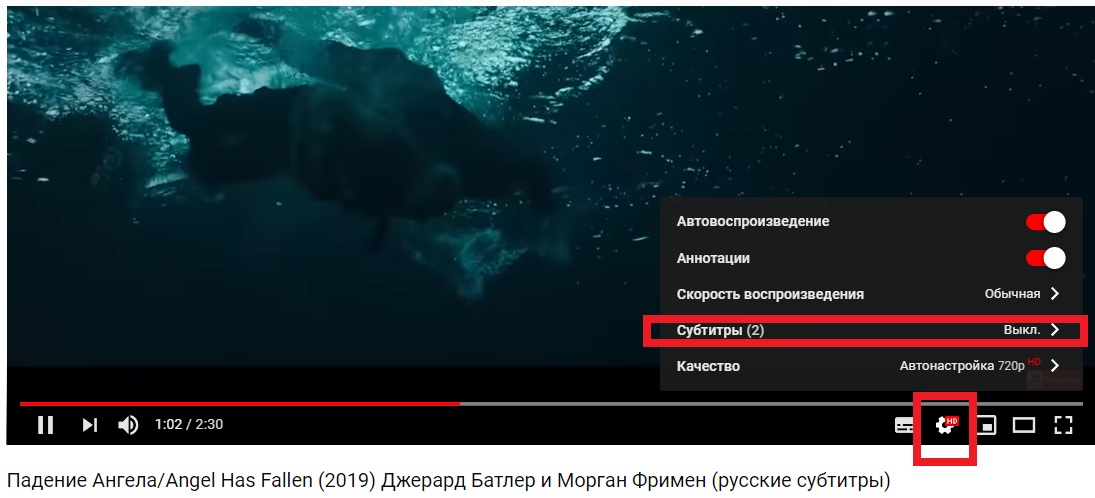Switch to miniplayer mode

click(986, 425)
